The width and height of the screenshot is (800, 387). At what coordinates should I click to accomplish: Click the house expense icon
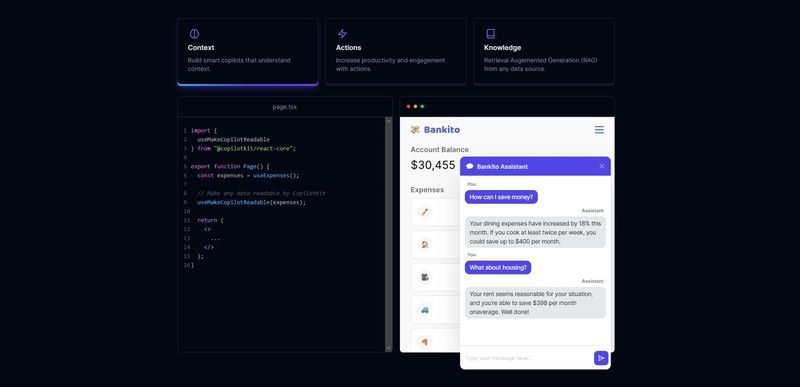[x=424, y=244]
